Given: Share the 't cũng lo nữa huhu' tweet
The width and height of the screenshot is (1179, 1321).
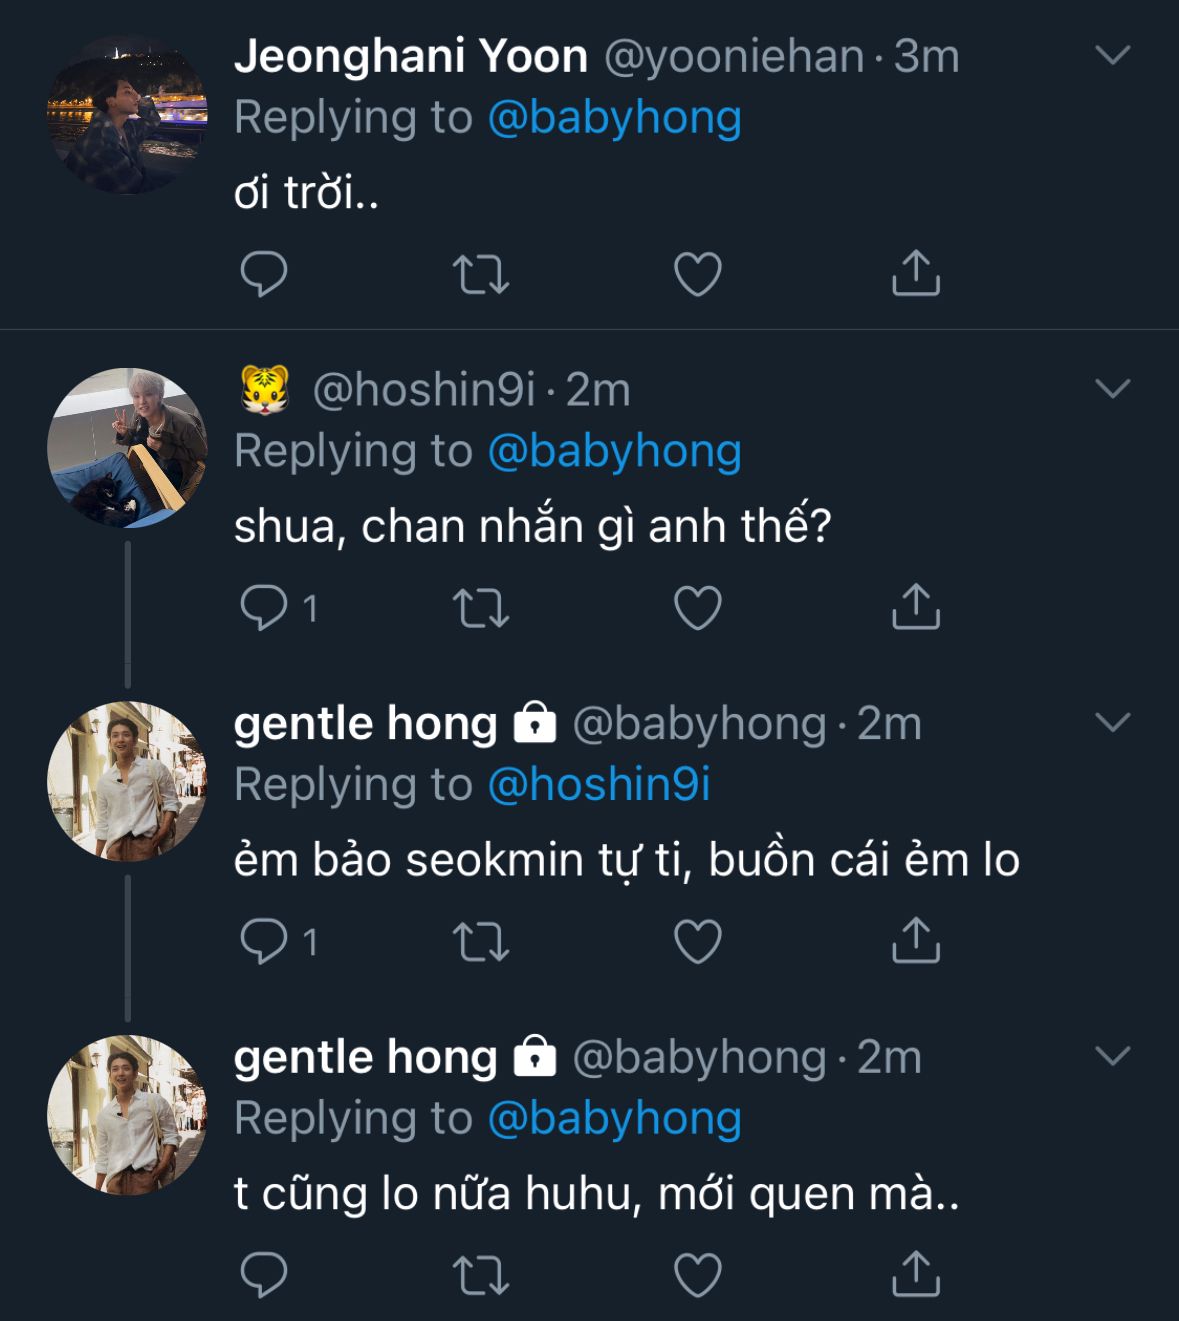Looking at the screenshot, I should pos(915,1275).
